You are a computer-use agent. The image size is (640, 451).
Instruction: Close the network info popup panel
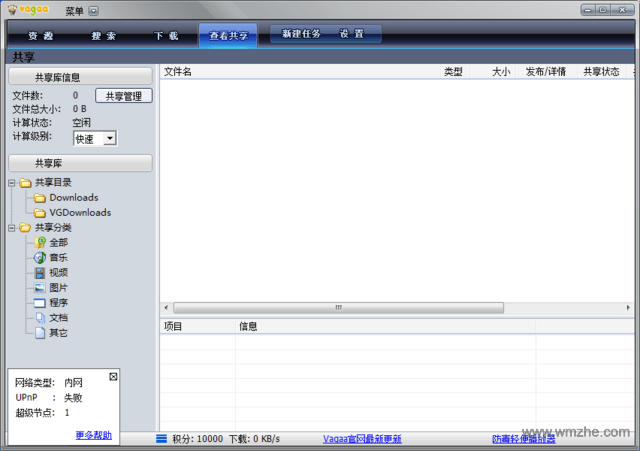click(x=113, y=376)
